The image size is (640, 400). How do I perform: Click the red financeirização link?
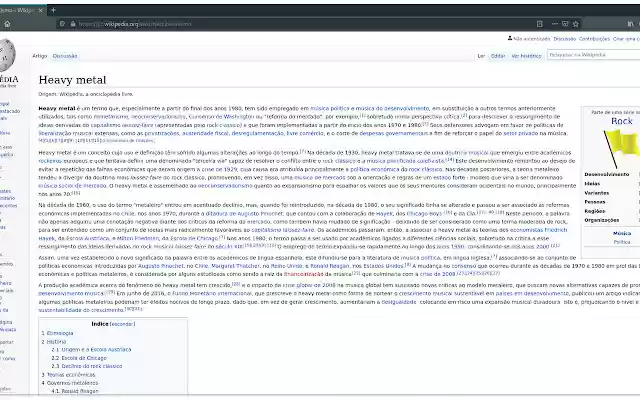click(303, 274)
